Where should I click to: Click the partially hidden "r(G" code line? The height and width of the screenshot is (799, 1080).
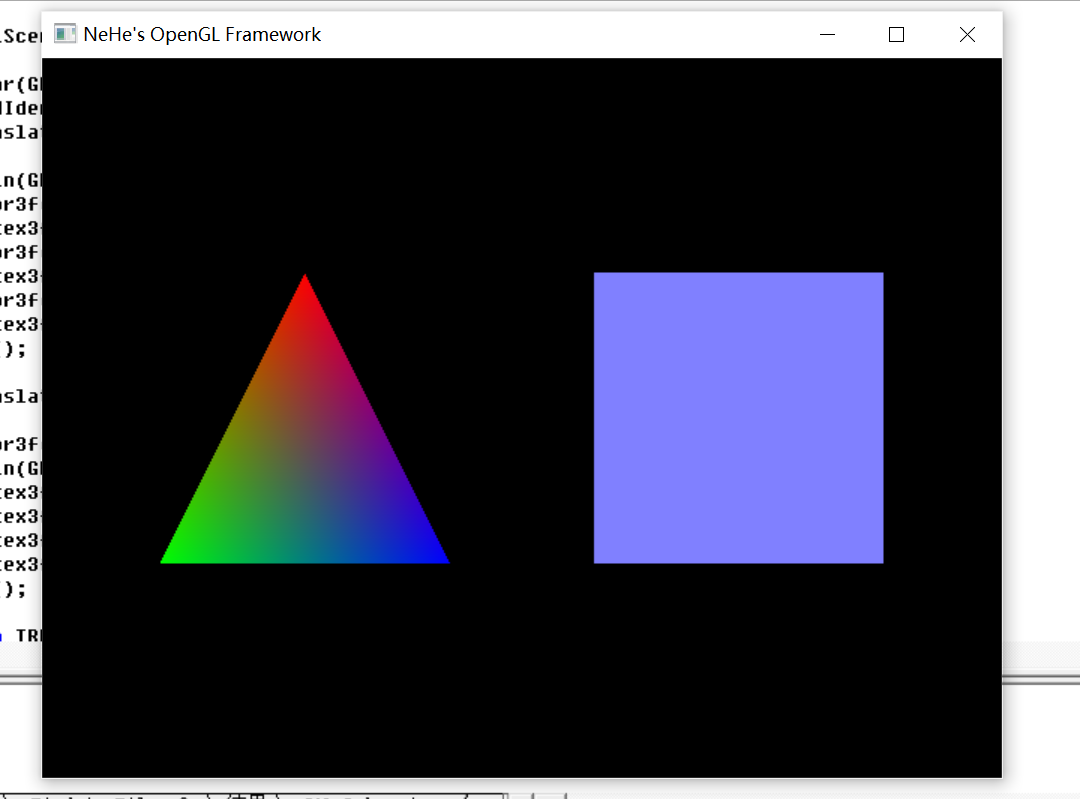(20, 84)
